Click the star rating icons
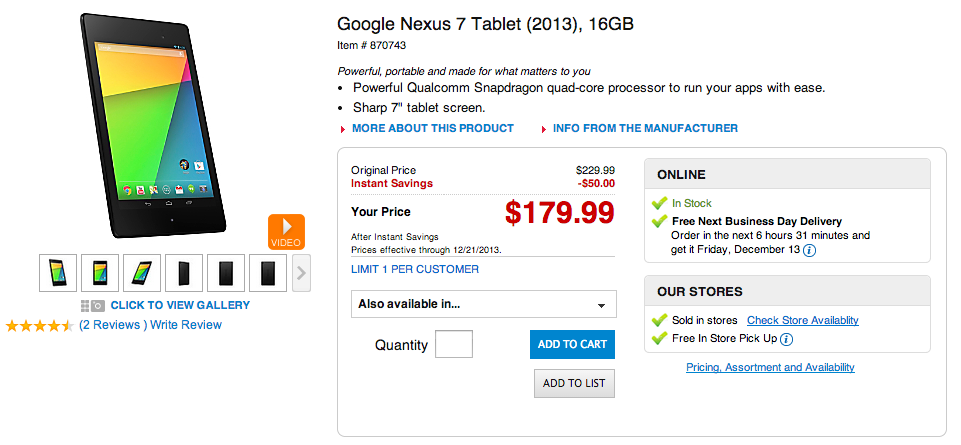961x445 pixels. (39, 325)
